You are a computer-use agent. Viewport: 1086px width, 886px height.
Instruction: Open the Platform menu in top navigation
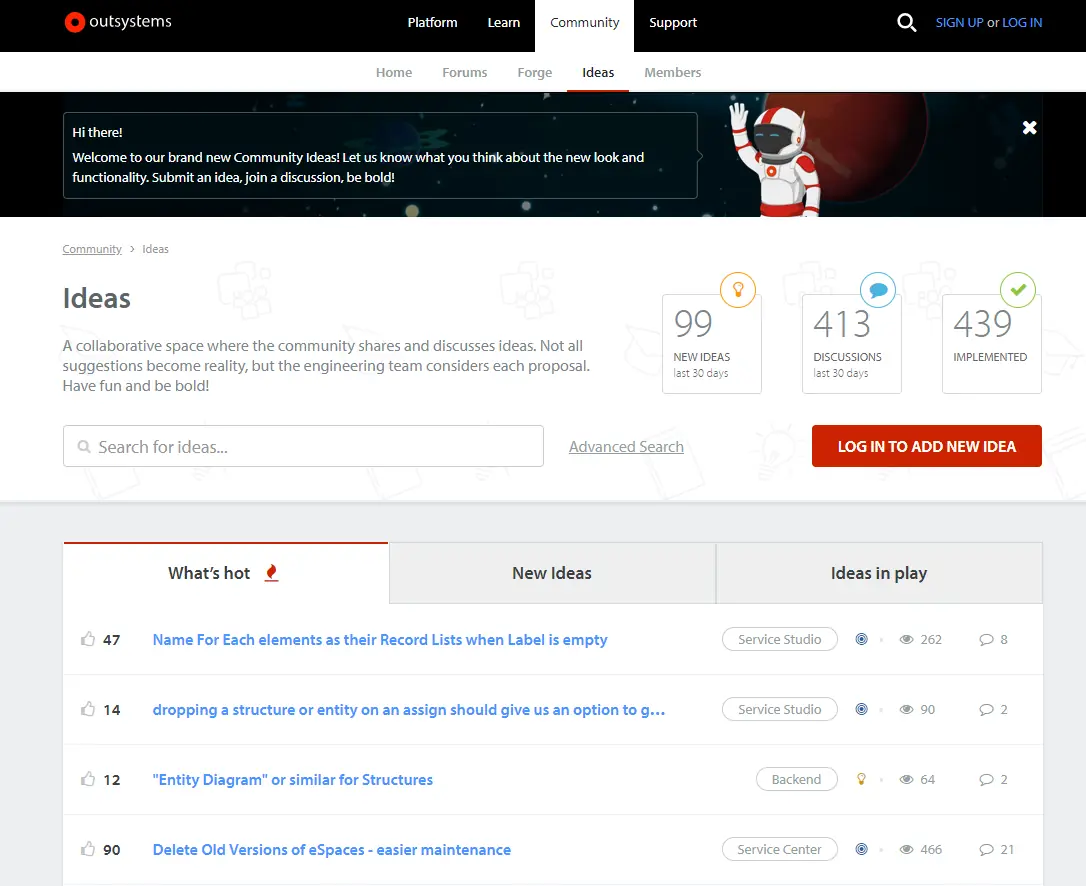(432, 23)
